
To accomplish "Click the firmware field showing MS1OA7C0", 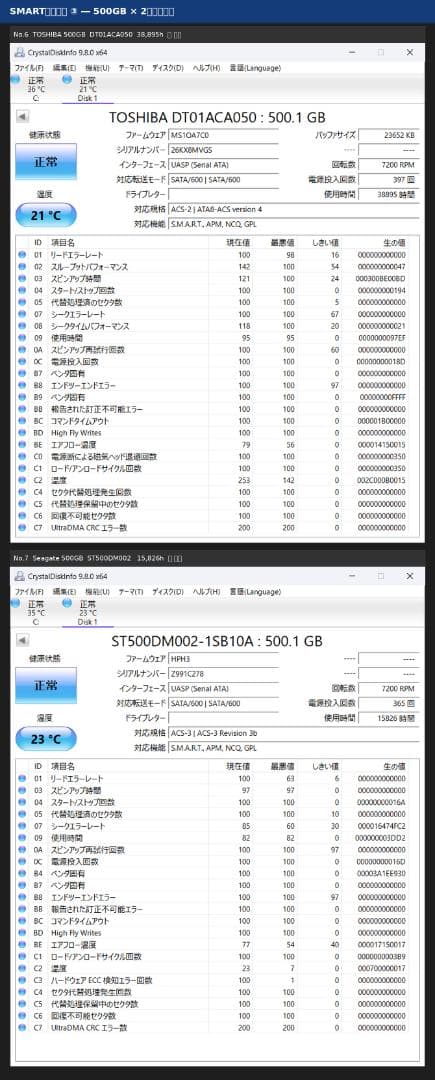I will coord(223,136).
